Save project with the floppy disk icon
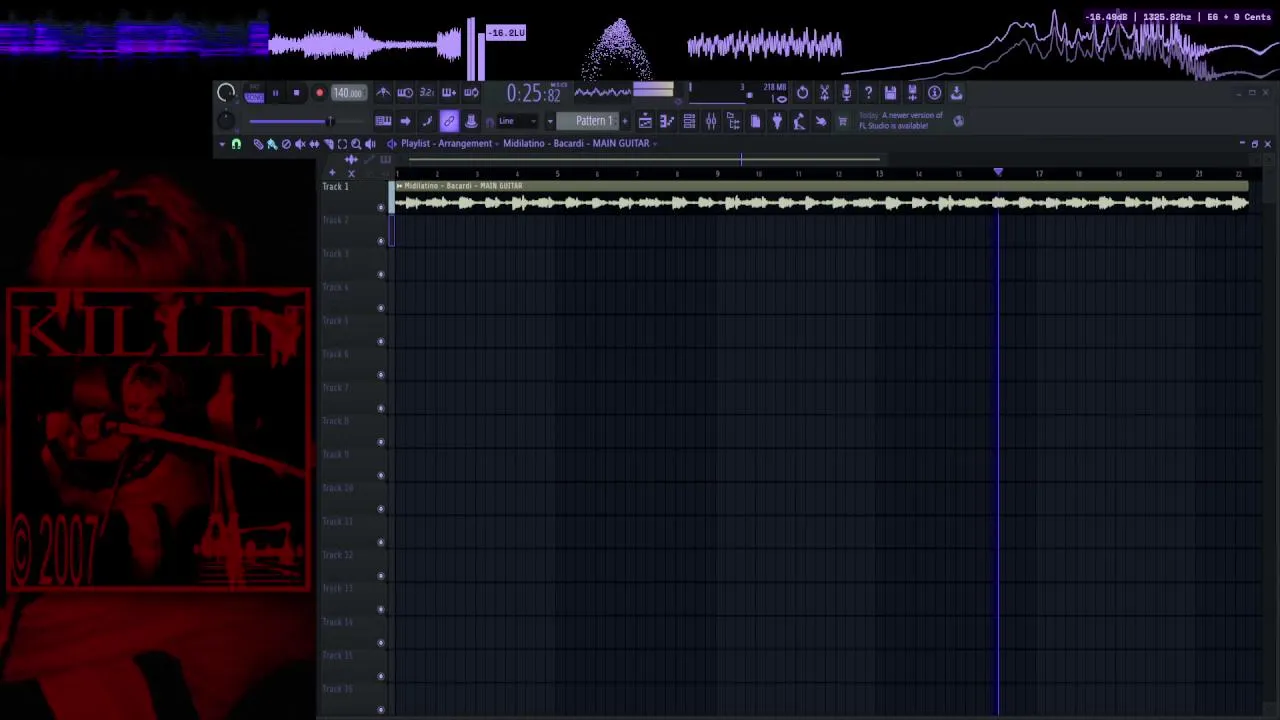Image resolution: width=1280 pixels, height=720 pixels. tap(891, 93)
